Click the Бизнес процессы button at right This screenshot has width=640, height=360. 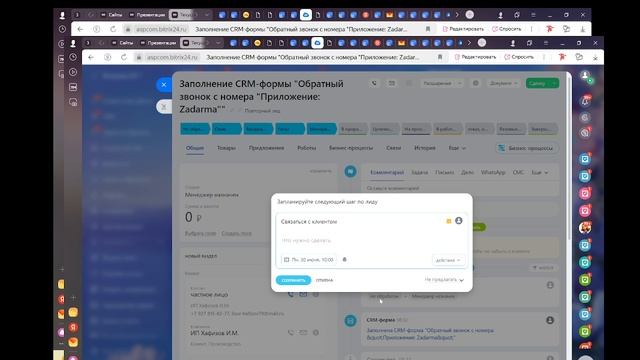click(526, 148)
